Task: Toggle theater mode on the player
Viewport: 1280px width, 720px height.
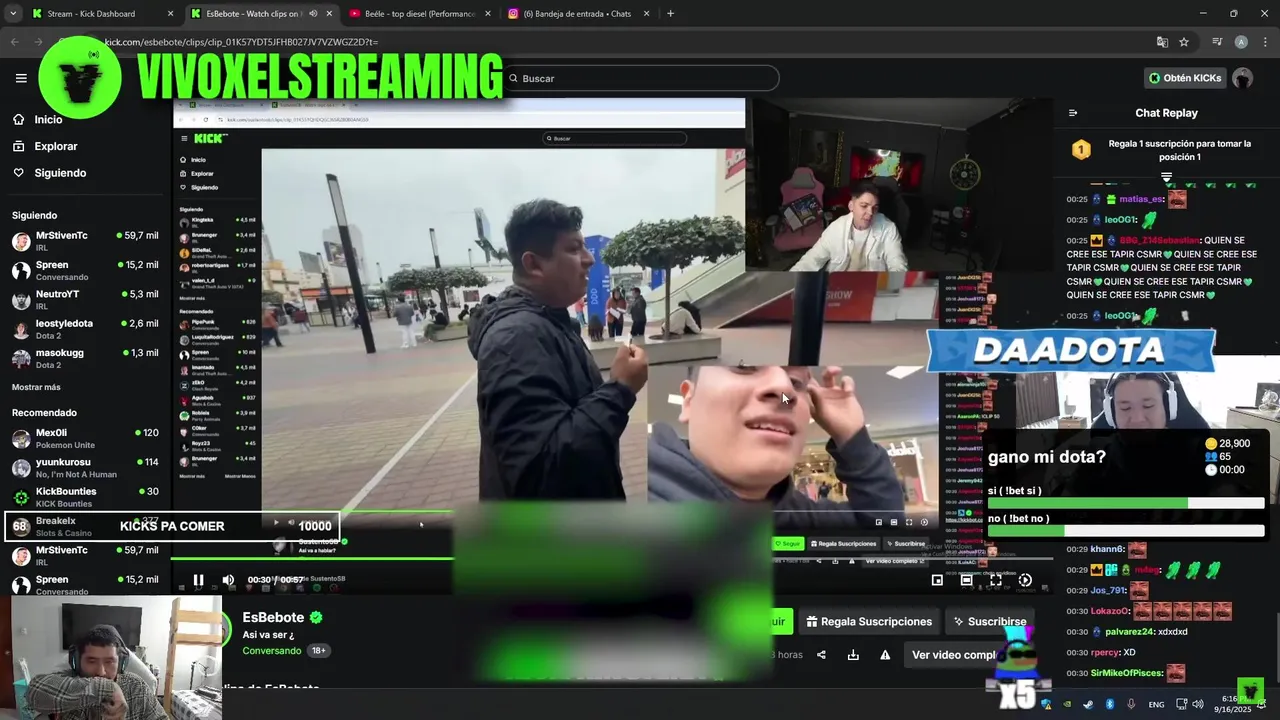Action: coord(966,580)
